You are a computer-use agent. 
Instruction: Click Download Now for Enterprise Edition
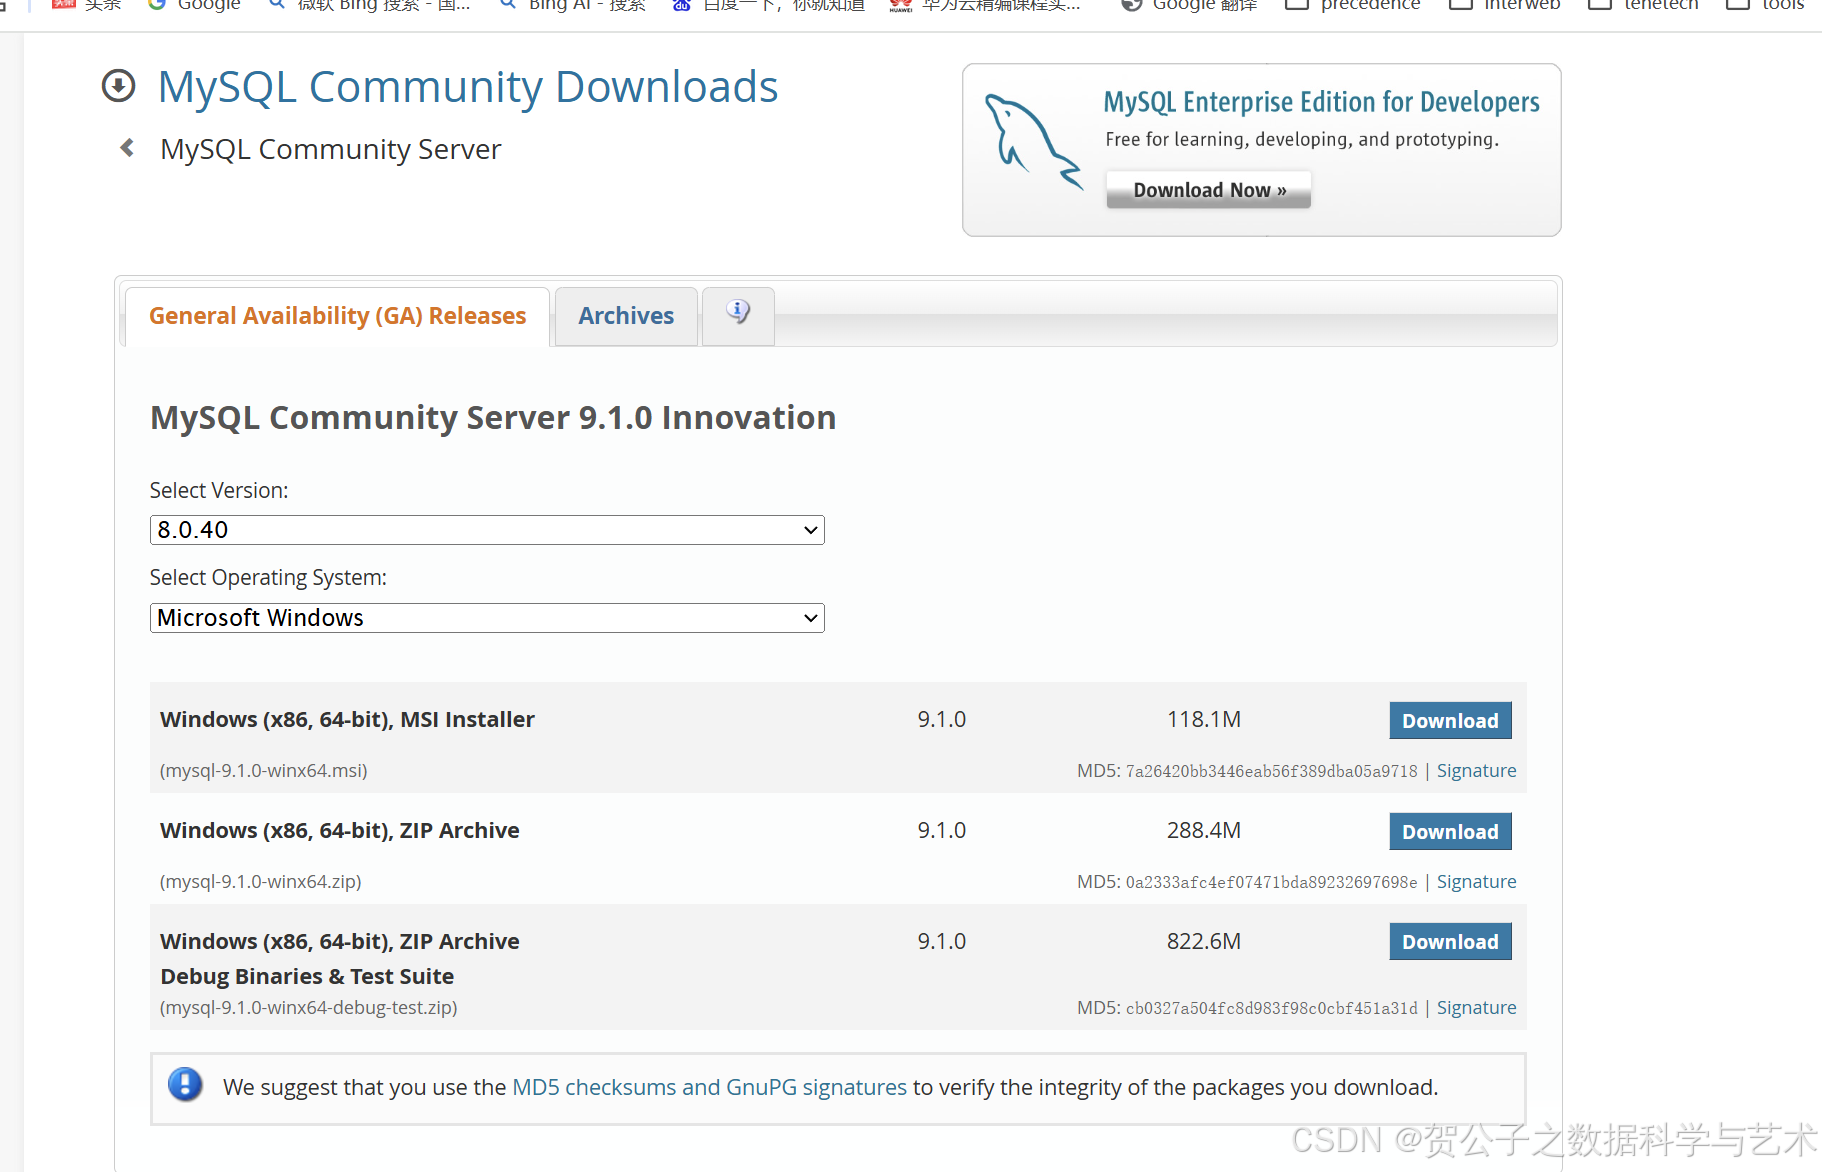(1208, 190)
